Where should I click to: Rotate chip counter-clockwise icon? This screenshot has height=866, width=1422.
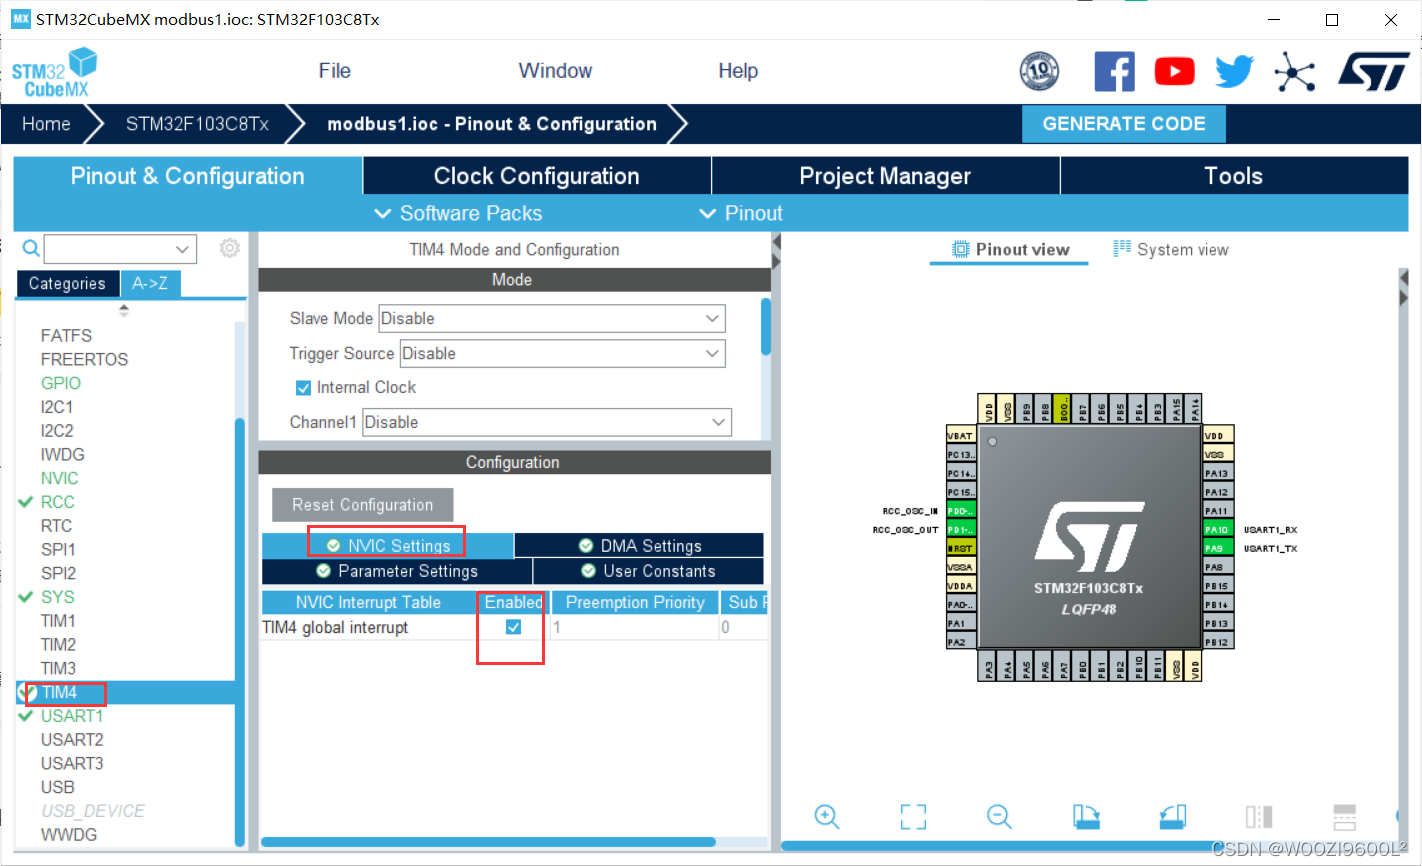[x=1172, y=816]
